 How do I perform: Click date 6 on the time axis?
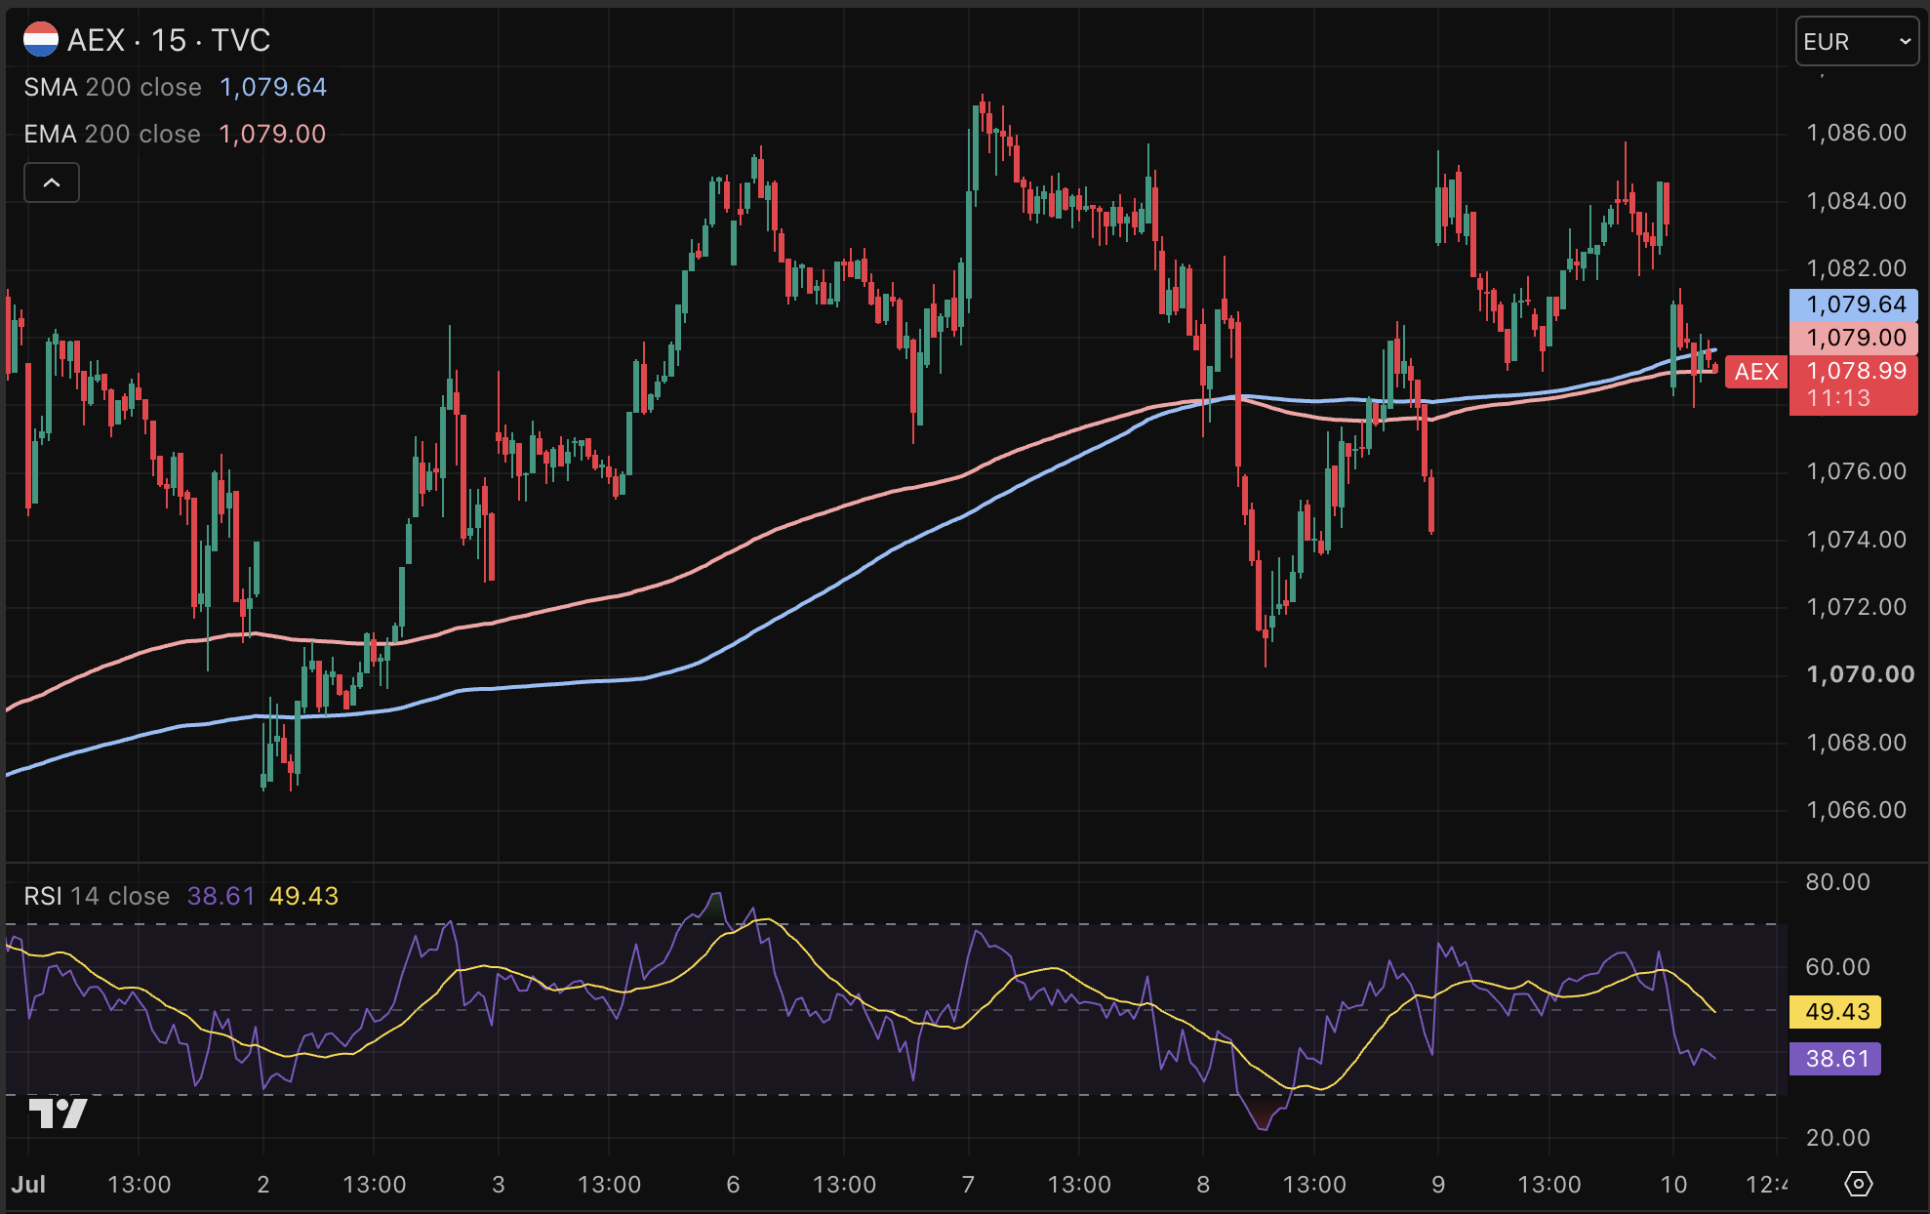(x=733, y=1185)
